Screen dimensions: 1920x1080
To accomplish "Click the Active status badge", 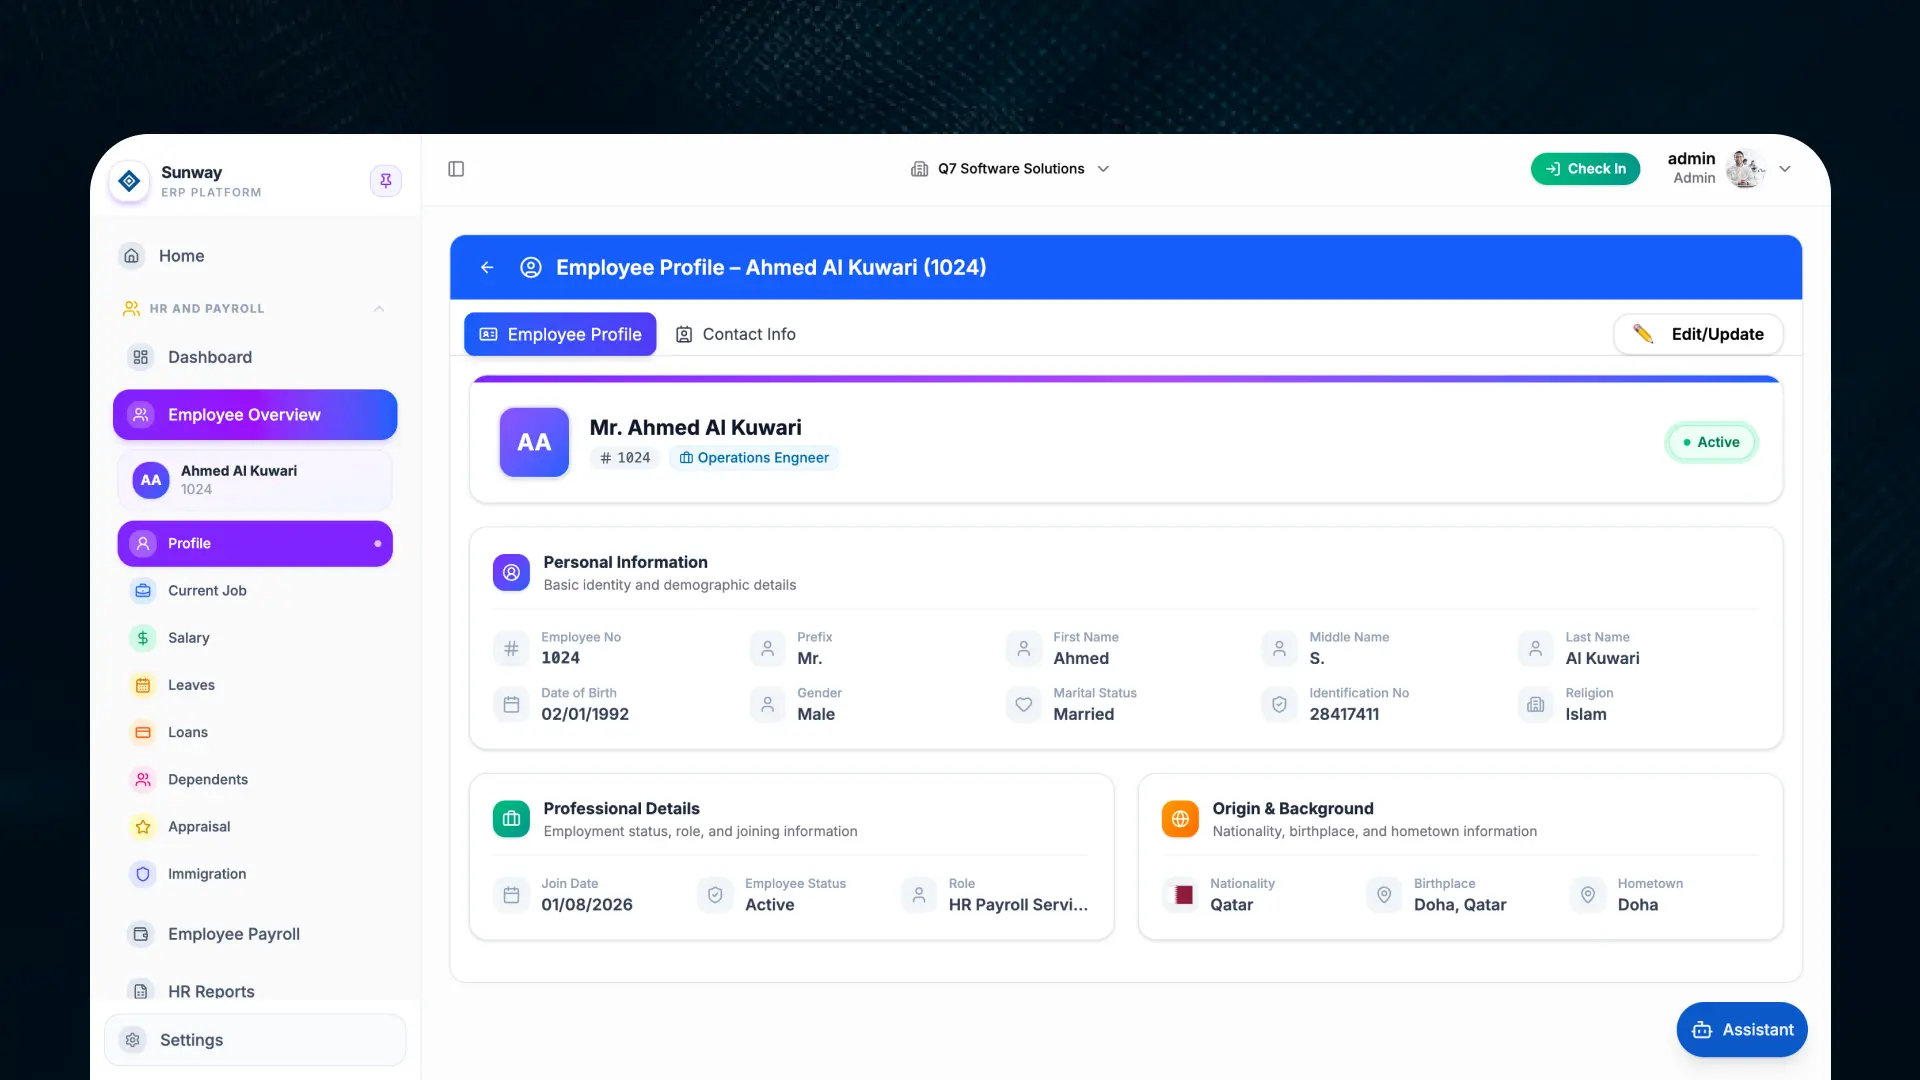I will (1711, 442).
